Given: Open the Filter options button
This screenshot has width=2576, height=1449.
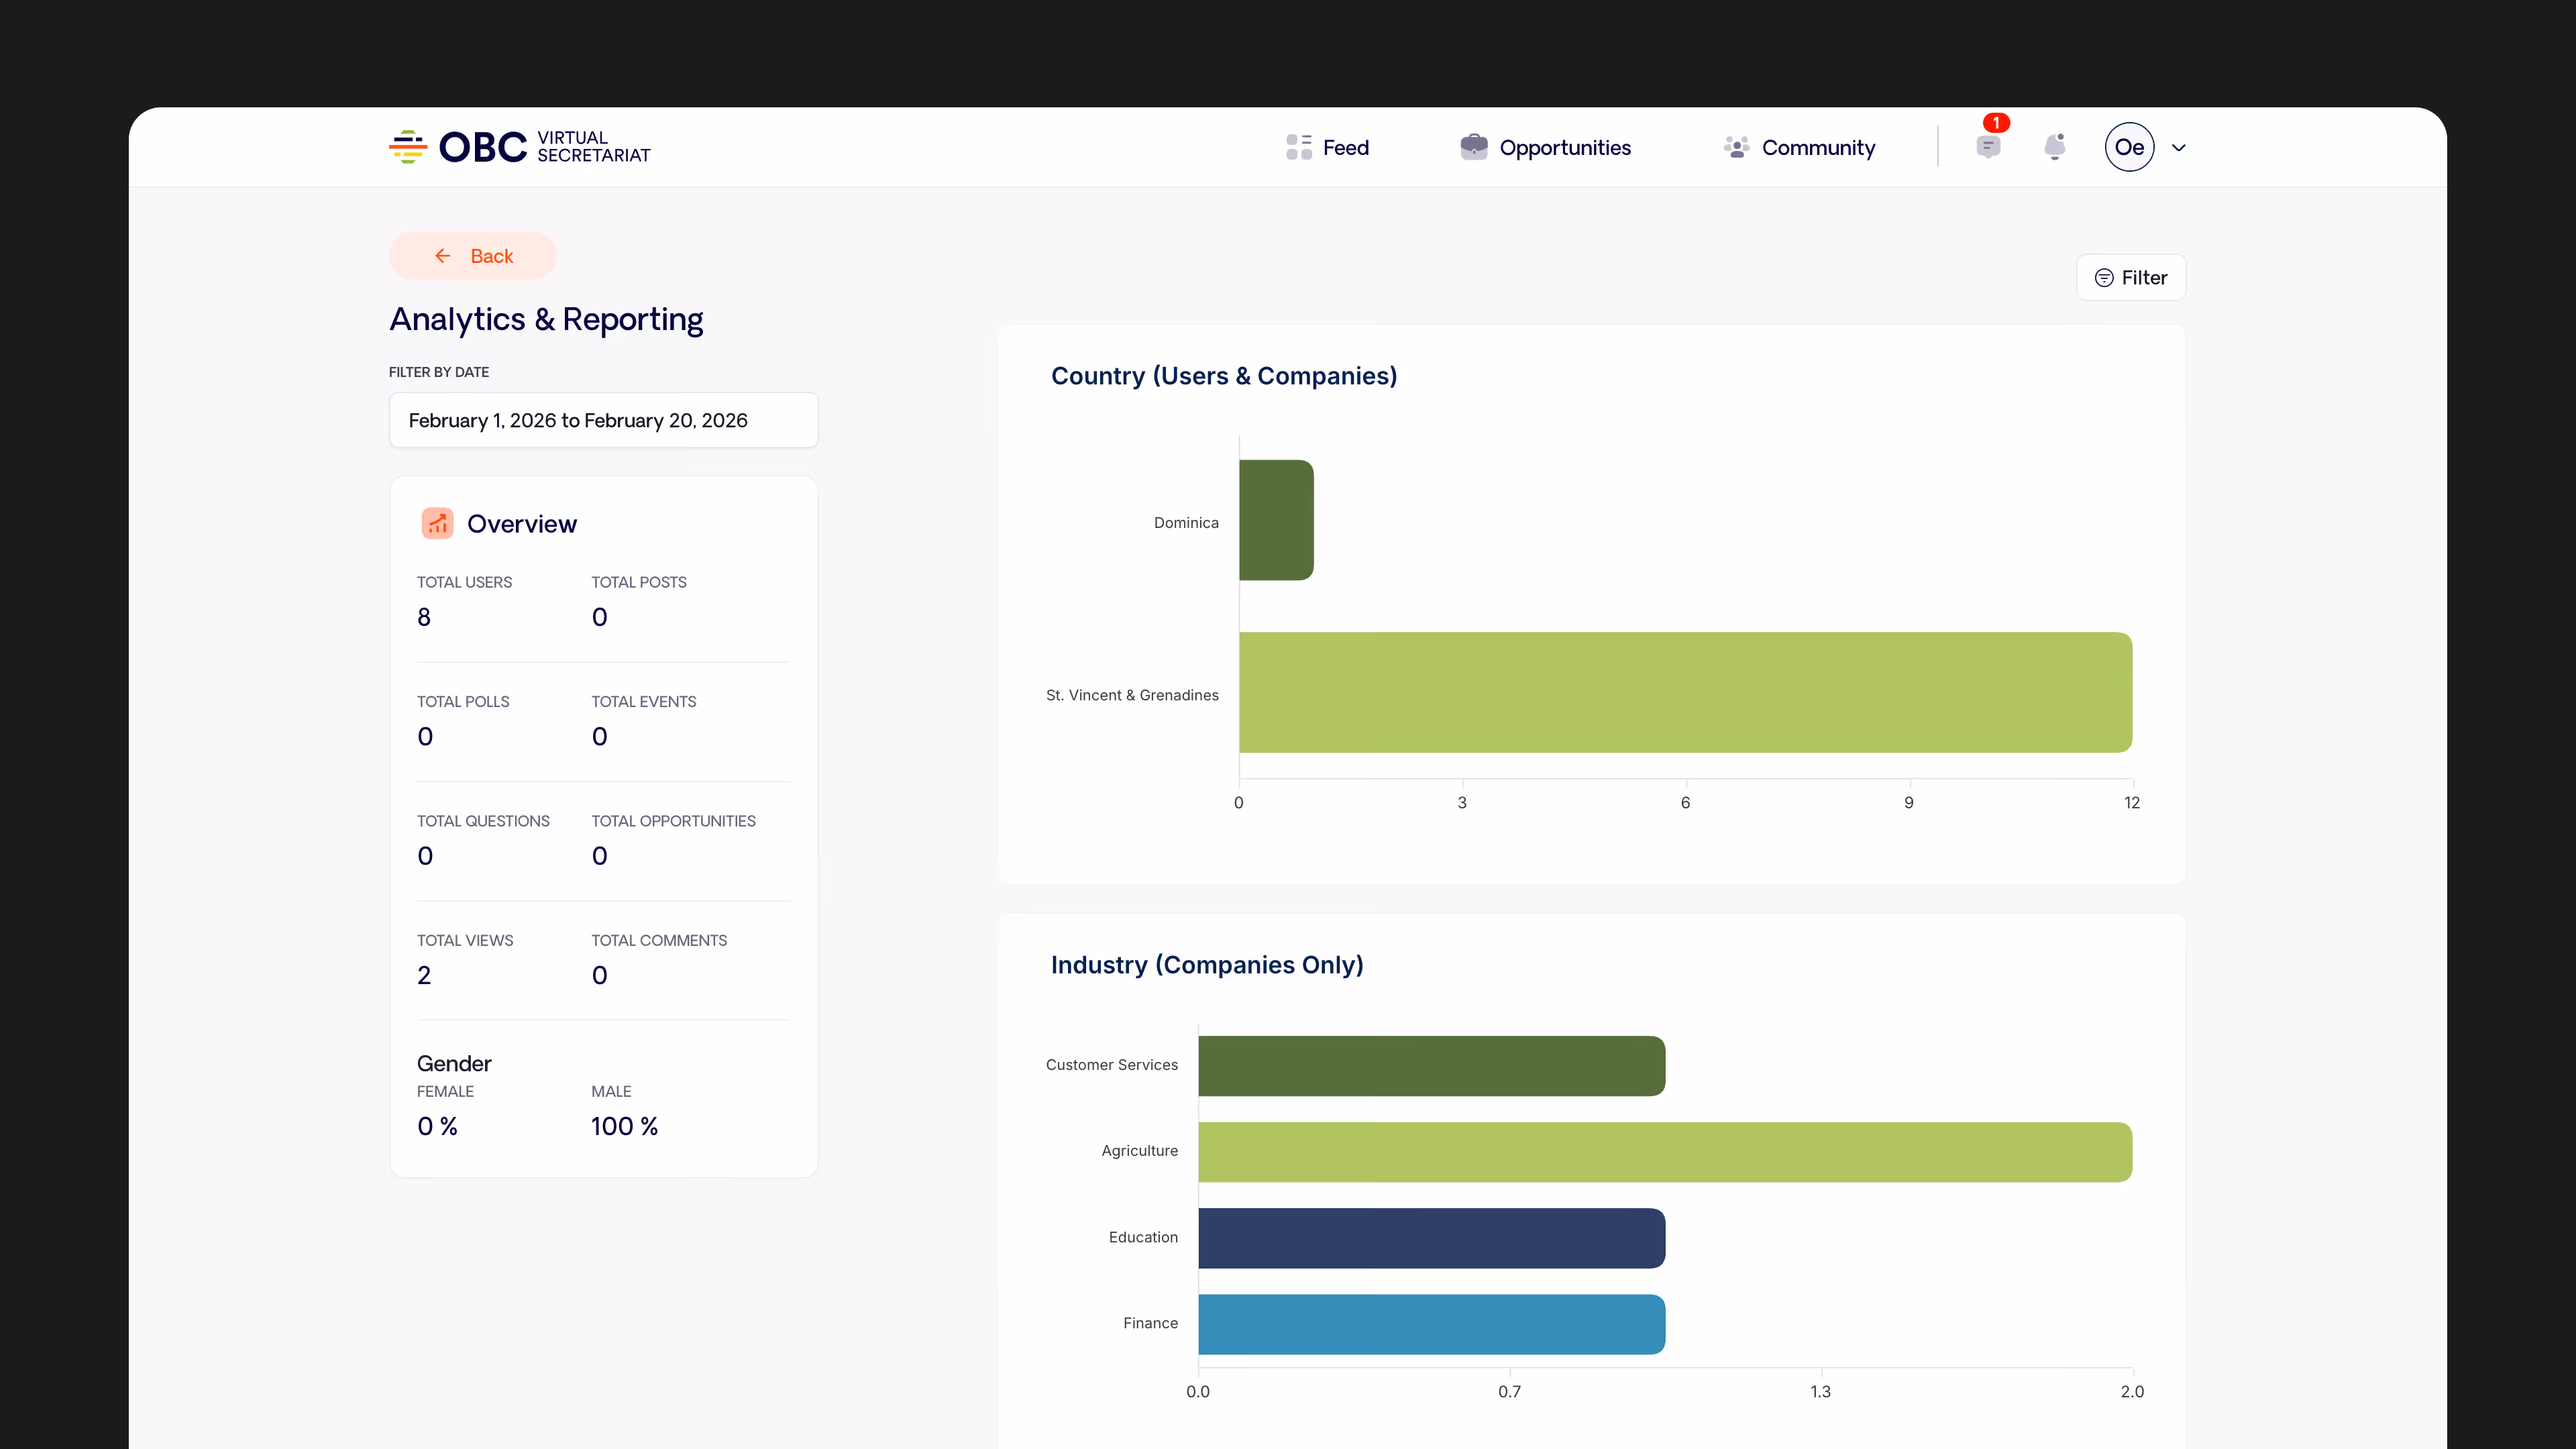Looking at the screenshot, I should click(2130, 277).
